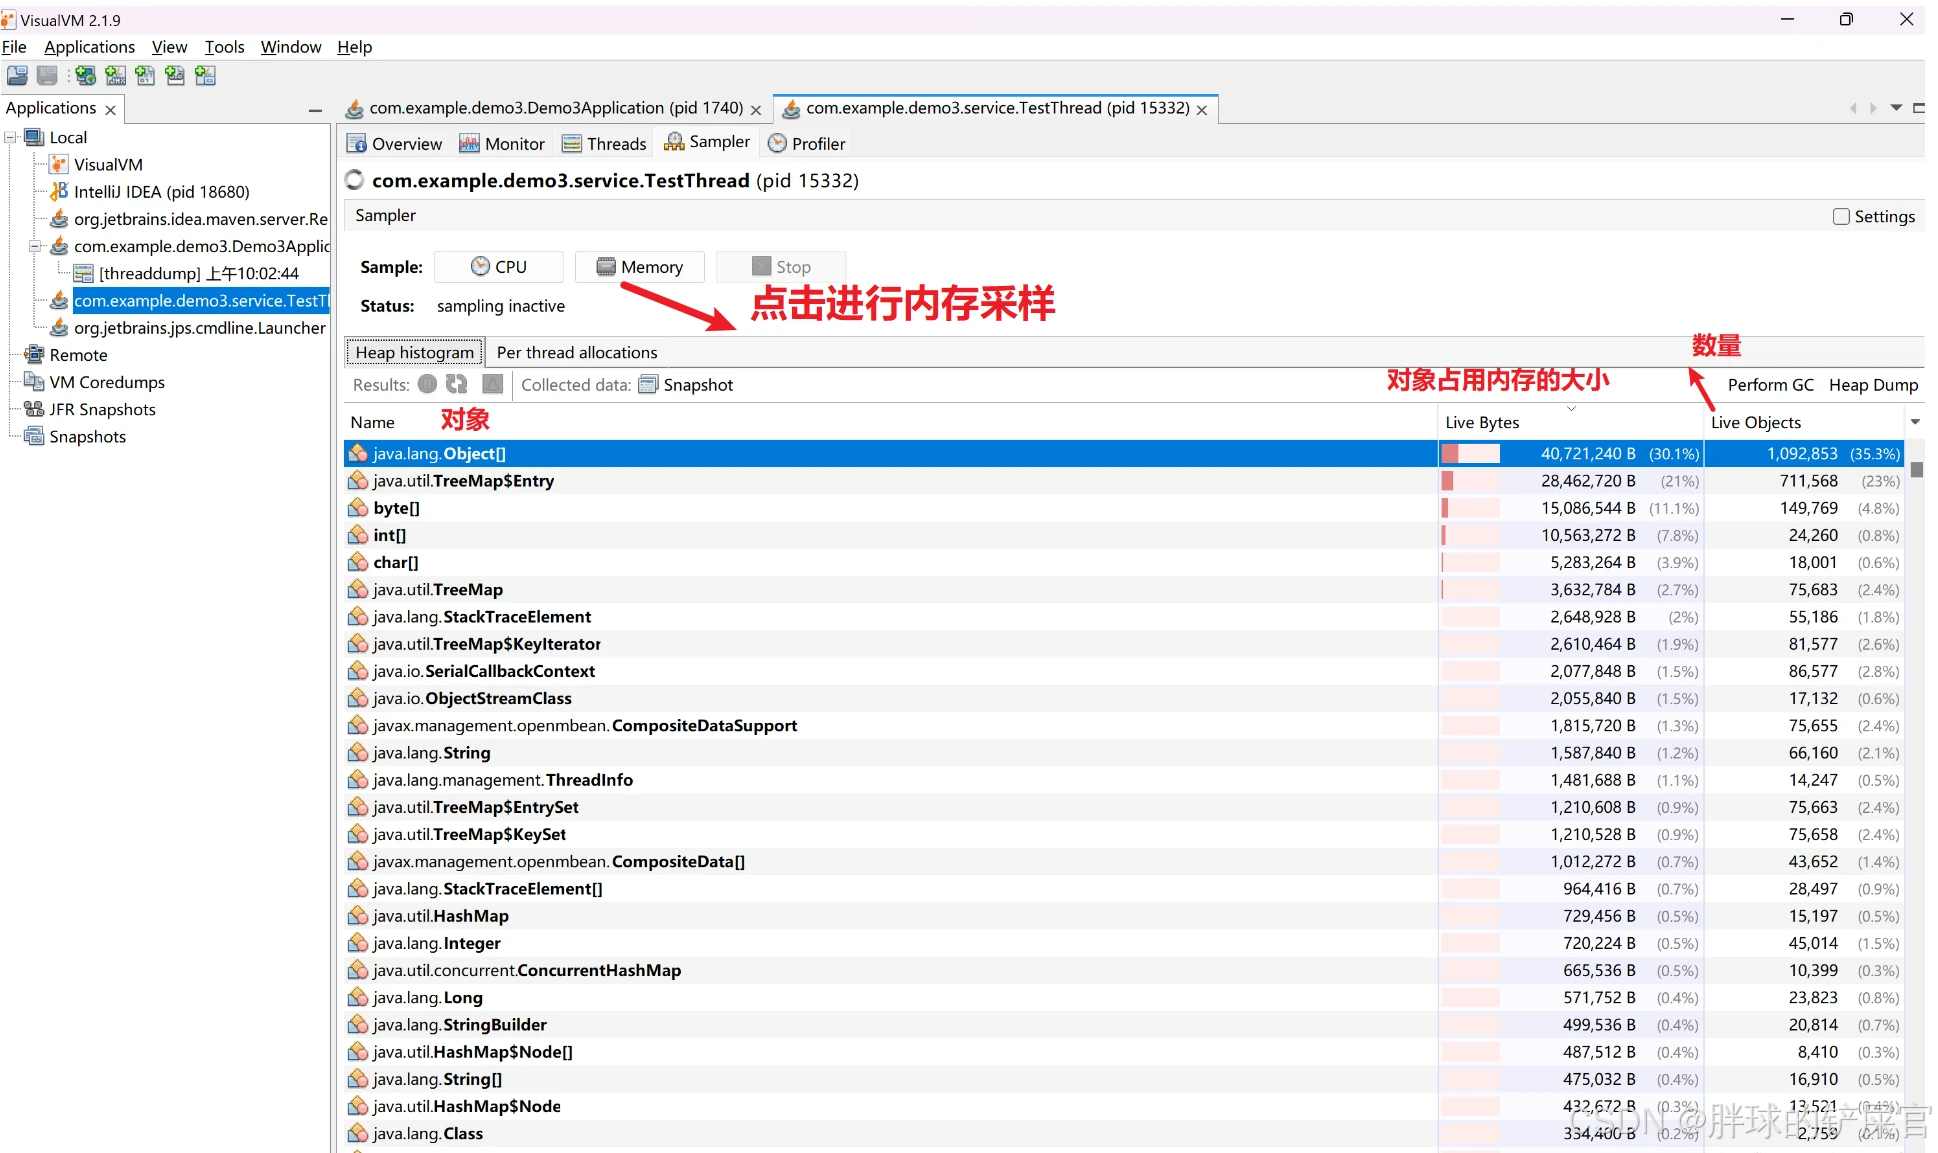Minimize the Applications panel
This screenshot has height=1153, width=1938.
(x=315, y=110)
